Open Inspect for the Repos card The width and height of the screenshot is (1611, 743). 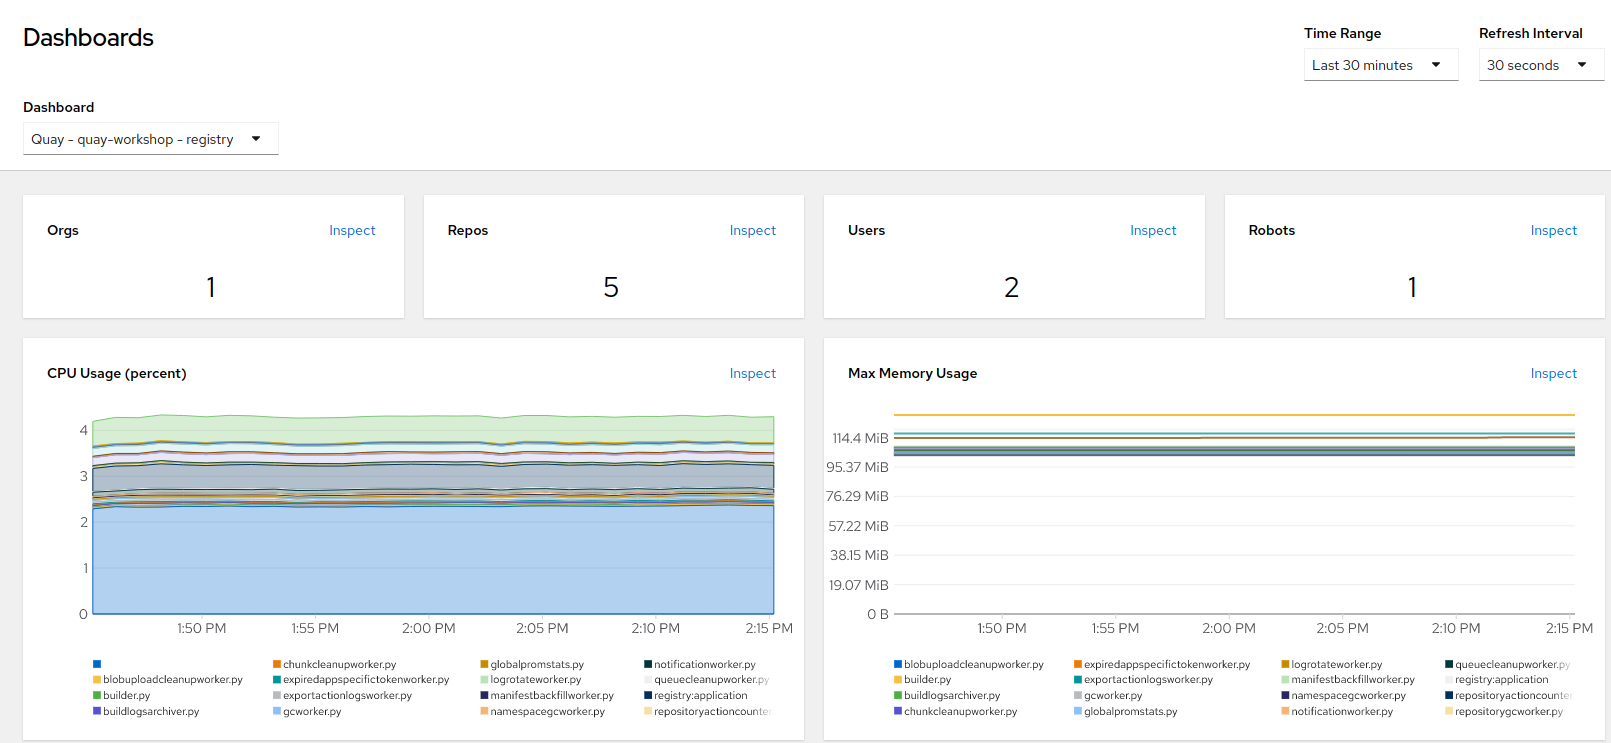752,230
